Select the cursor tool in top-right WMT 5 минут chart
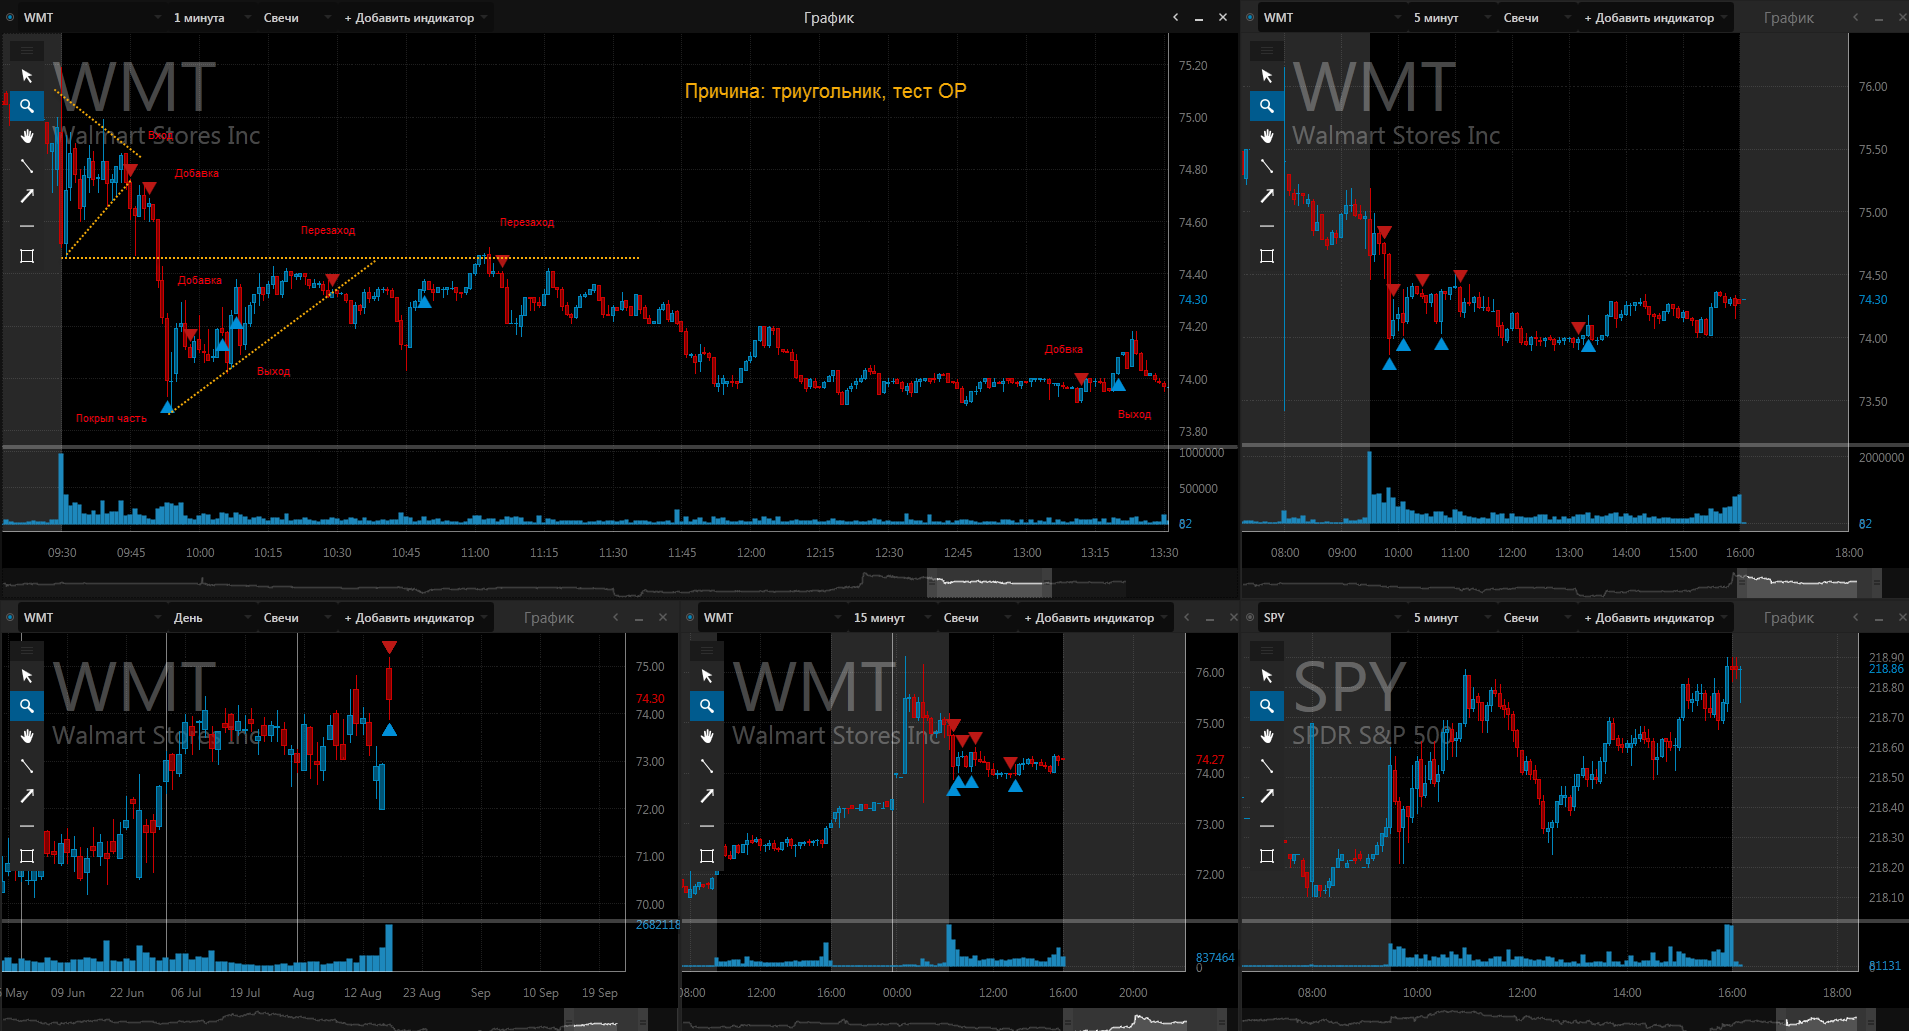 tap(1267, 76)
